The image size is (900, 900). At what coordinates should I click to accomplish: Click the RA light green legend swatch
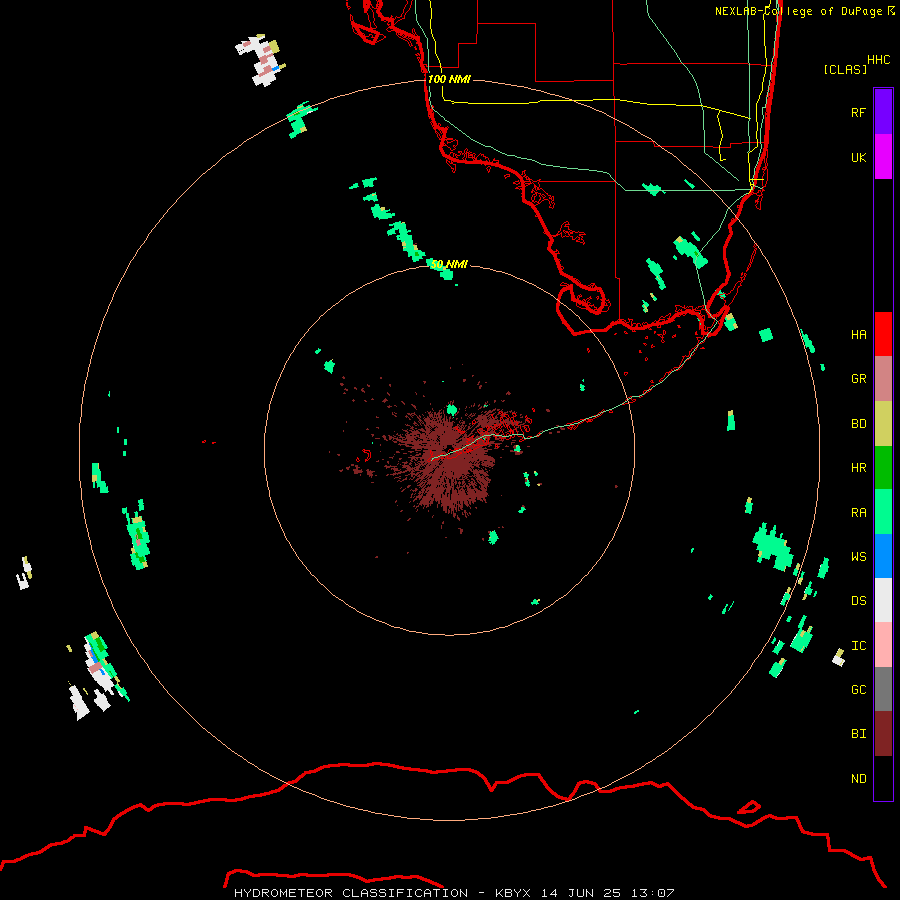883,512
